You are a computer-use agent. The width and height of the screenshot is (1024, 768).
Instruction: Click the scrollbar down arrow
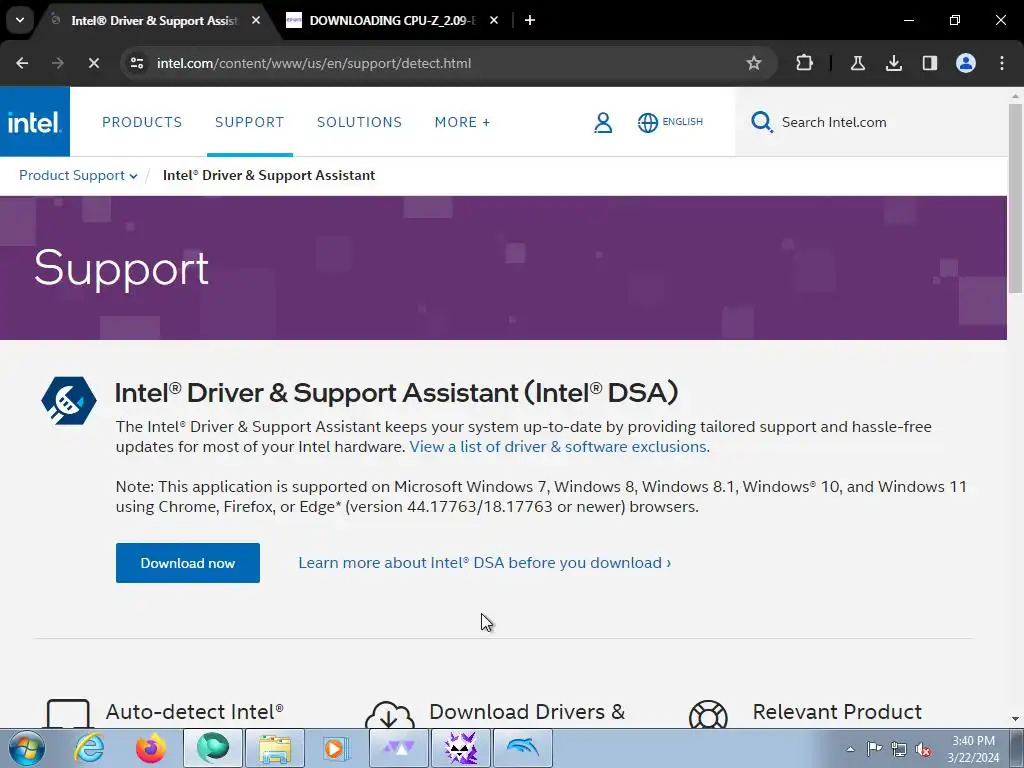tap(1016, 719)
